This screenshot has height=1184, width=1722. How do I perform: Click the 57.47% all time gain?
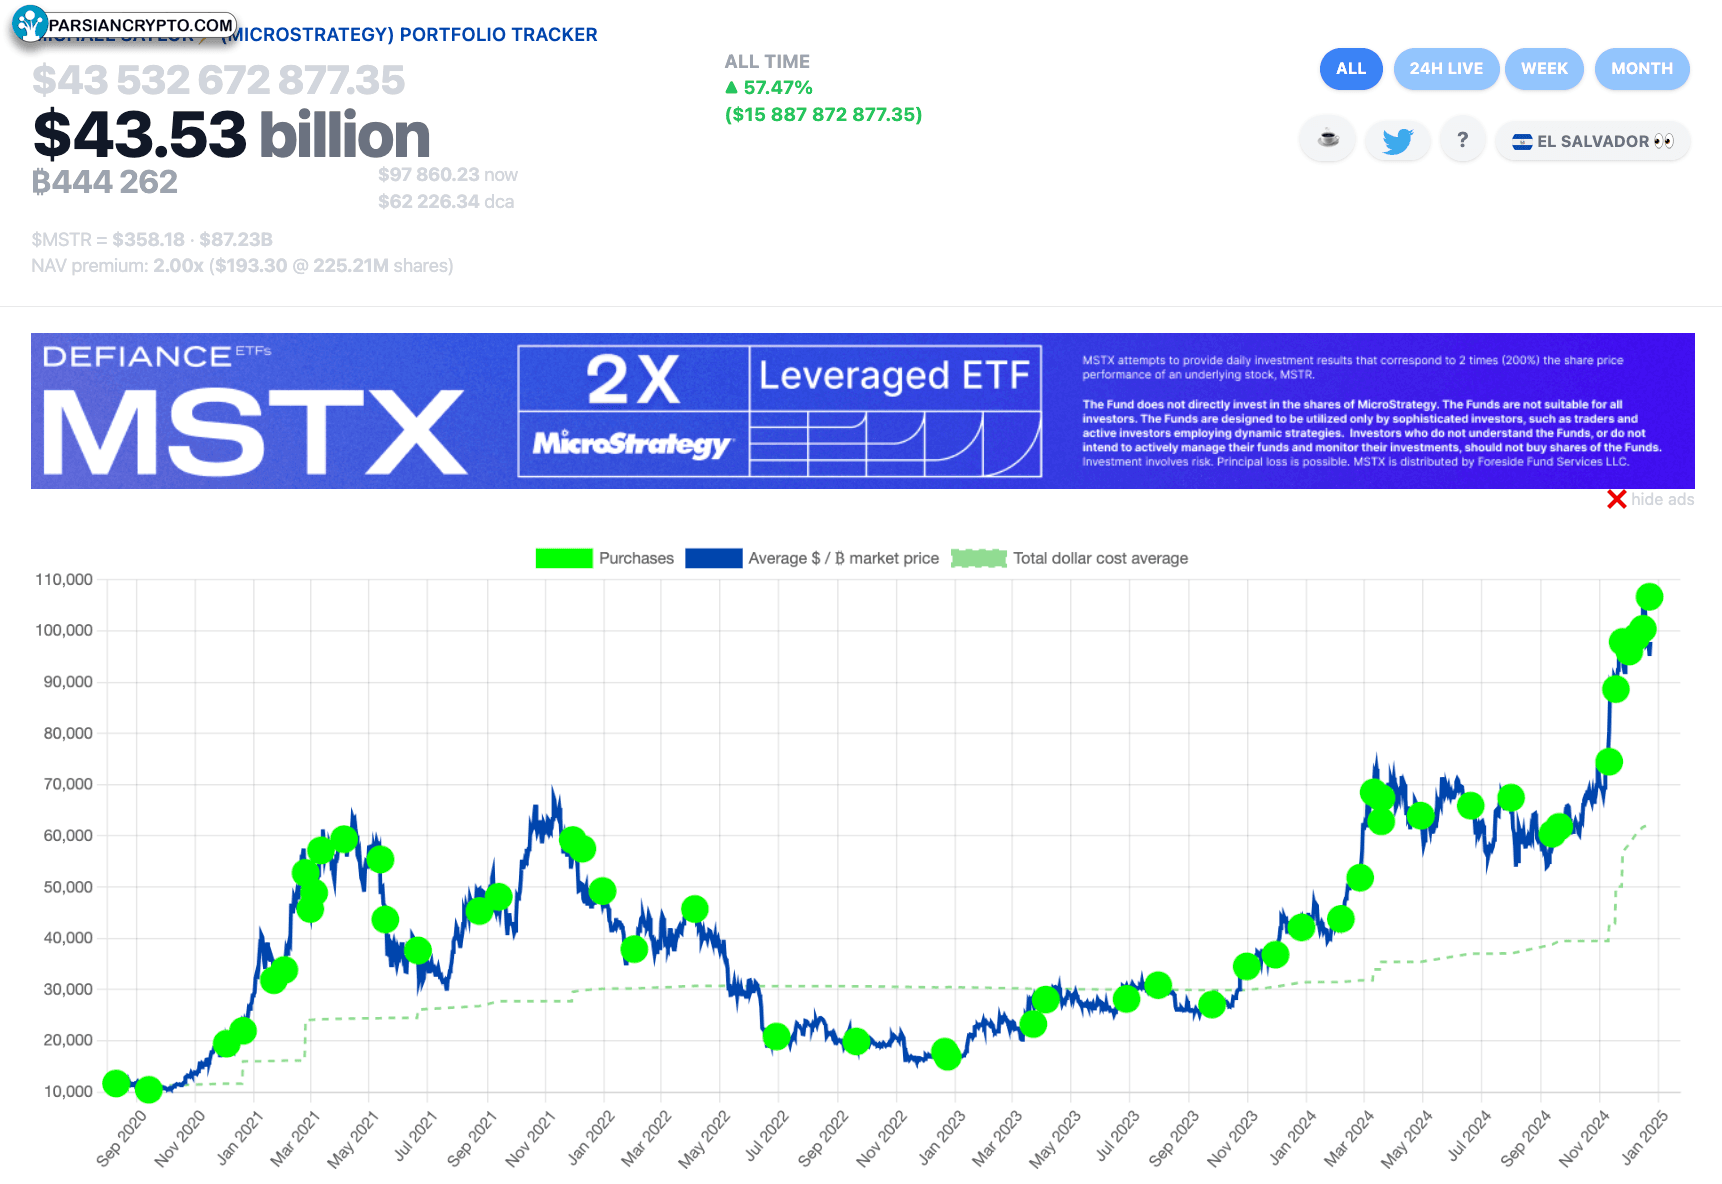click(769, 88)
